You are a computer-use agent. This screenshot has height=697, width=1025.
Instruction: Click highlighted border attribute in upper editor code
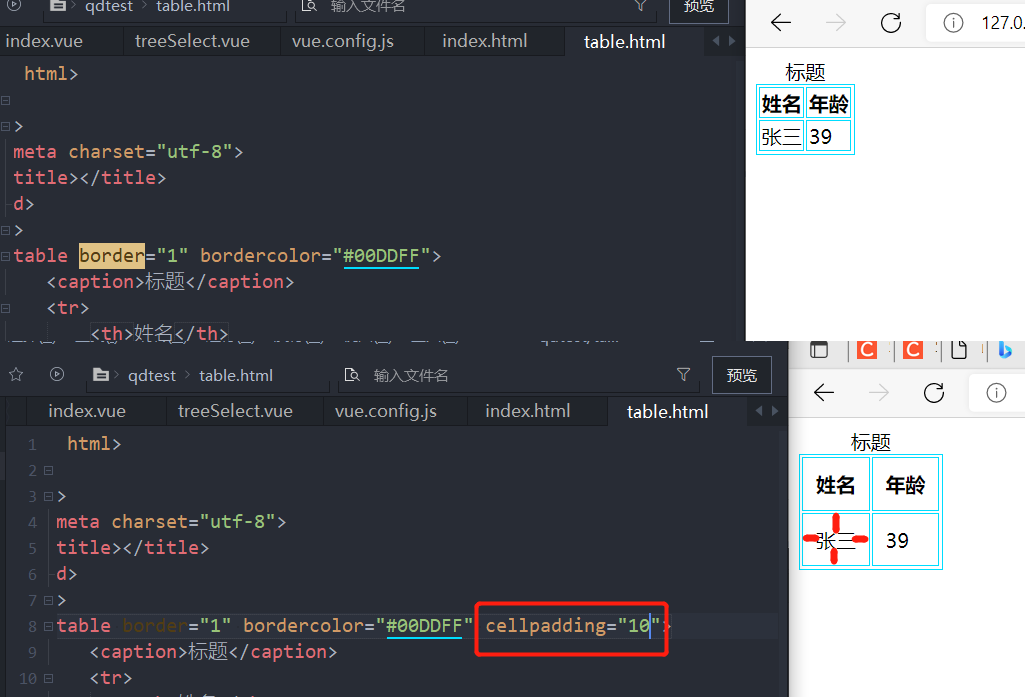click(112, 256)
